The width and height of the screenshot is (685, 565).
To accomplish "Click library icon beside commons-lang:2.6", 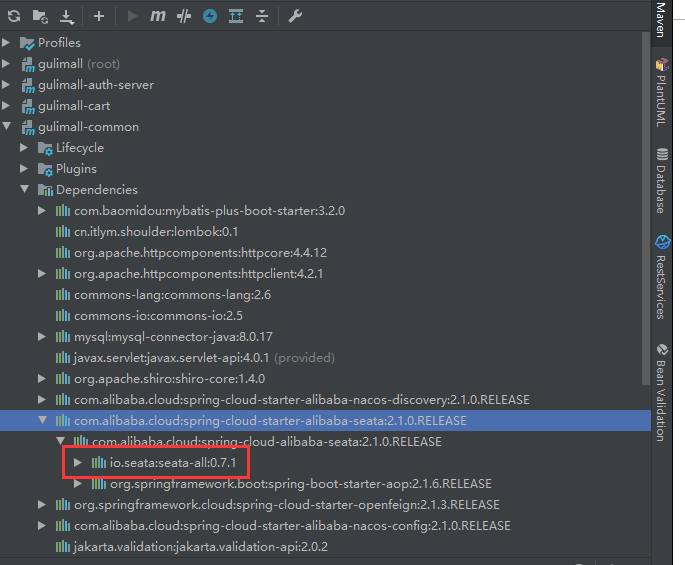I will tap(63, 295).
